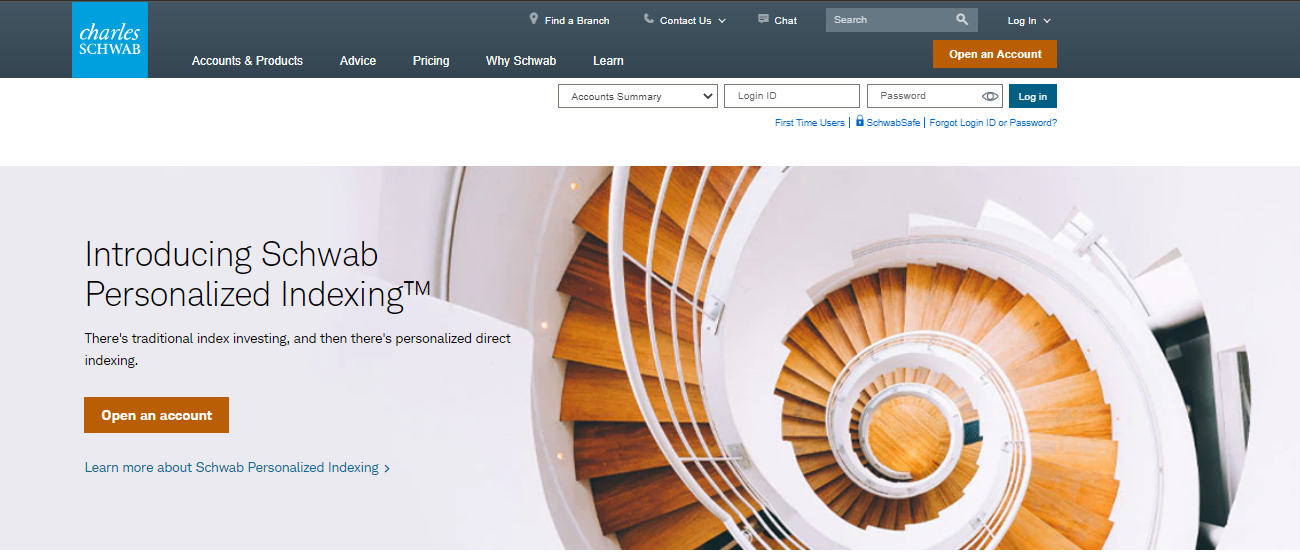Screen dimensions: 1300x557
Task: Open the Learn menu
Action: pyautogui.click(x=608, y=61)
